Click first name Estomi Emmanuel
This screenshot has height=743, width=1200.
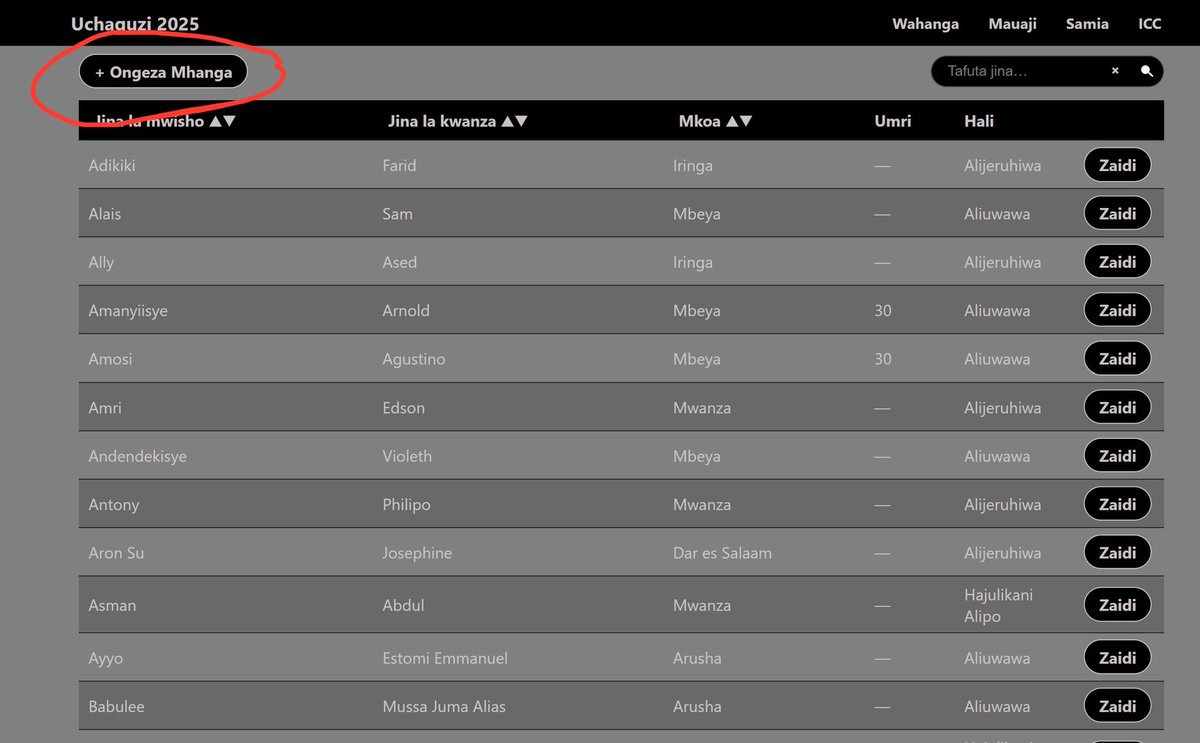pyautogui.click(x=445, y=659)
